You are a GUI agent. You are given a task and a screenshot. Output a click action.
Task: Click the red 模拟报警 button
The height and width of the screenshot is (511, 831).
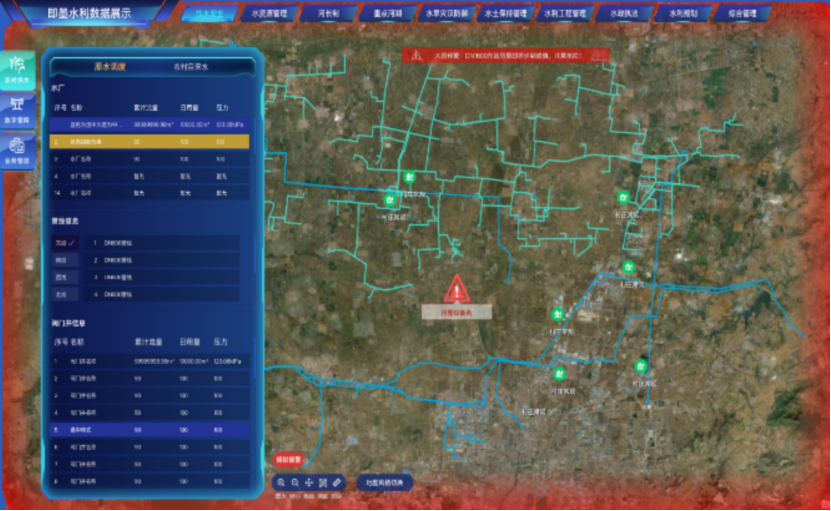click(x=288, y=460)
